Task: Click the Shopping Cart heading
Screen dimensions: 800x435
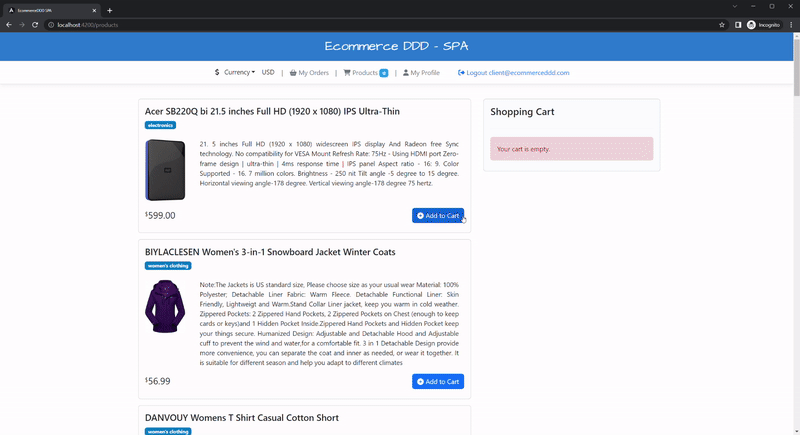Action: click(522, 112)
